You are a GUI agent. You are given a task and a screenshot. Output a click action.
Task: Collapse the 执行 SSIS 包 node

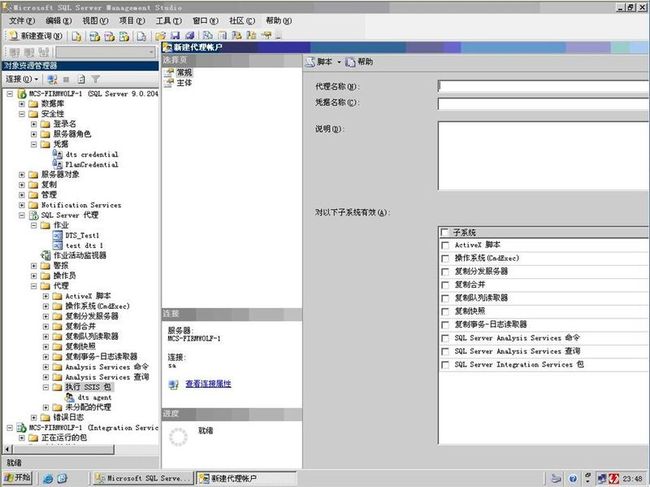coord(46,387)
